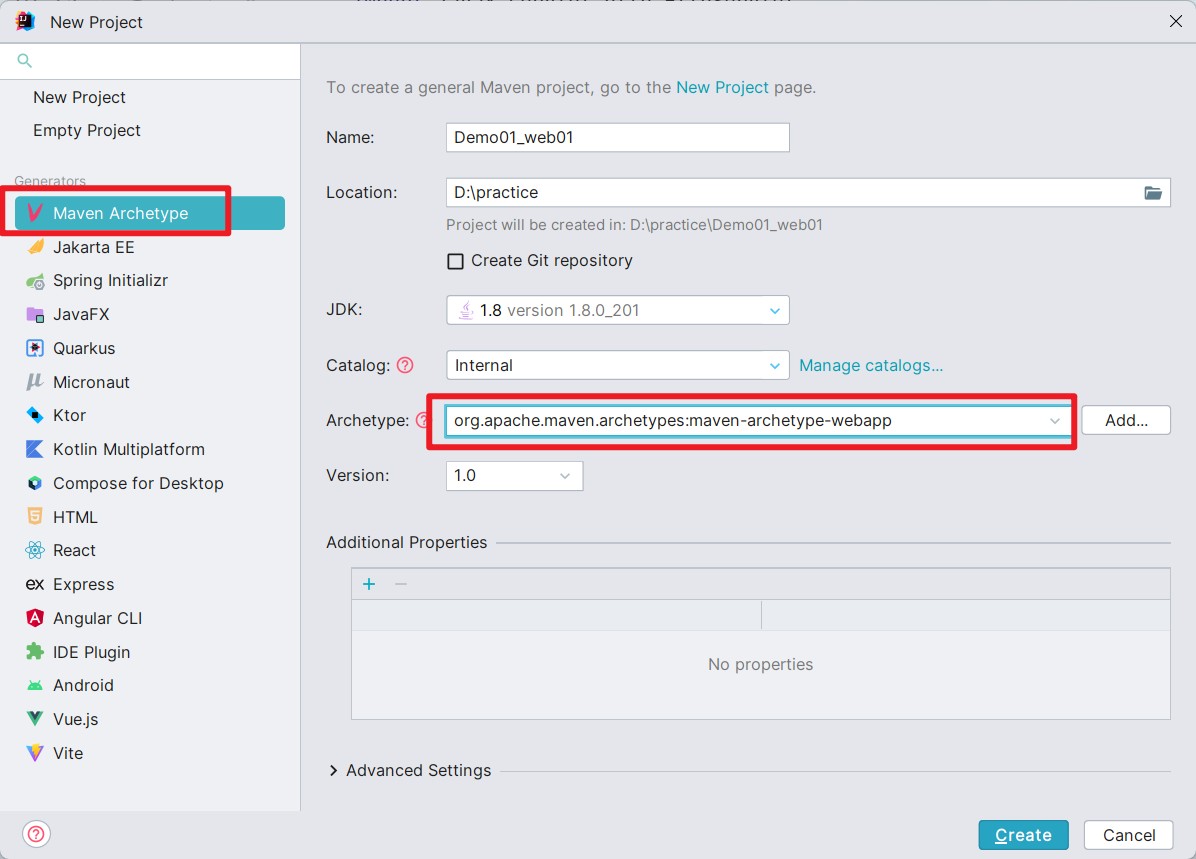Click the HTML5 shield icon
Viewport: 1196px width, 859px height.
pos(35,516)
